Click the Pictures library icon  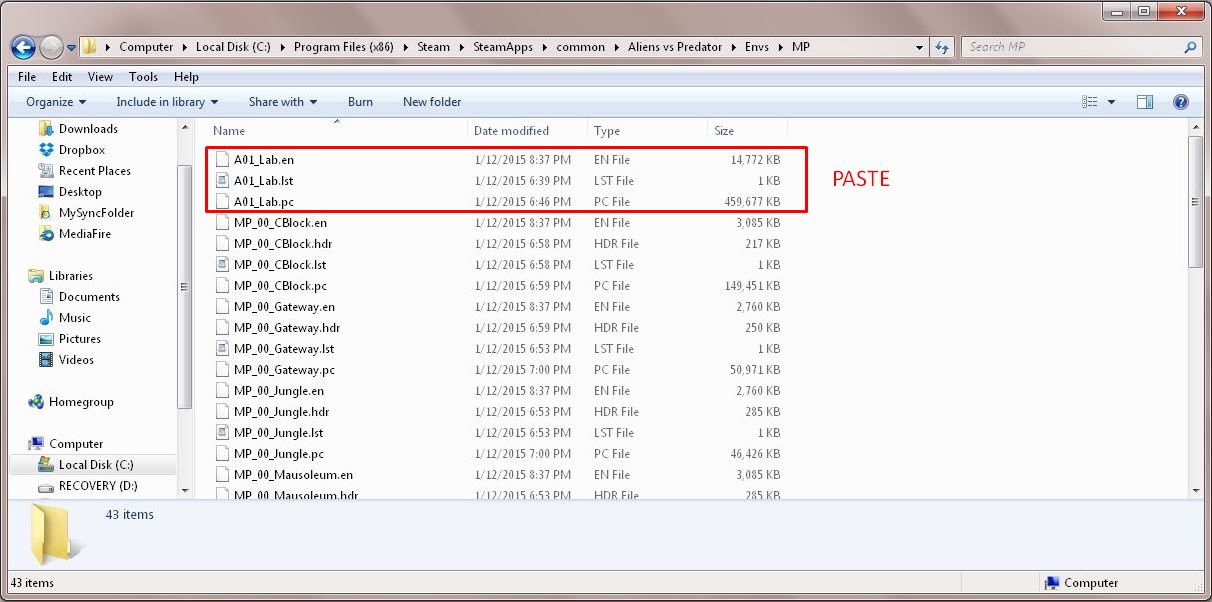pos(45,339)
